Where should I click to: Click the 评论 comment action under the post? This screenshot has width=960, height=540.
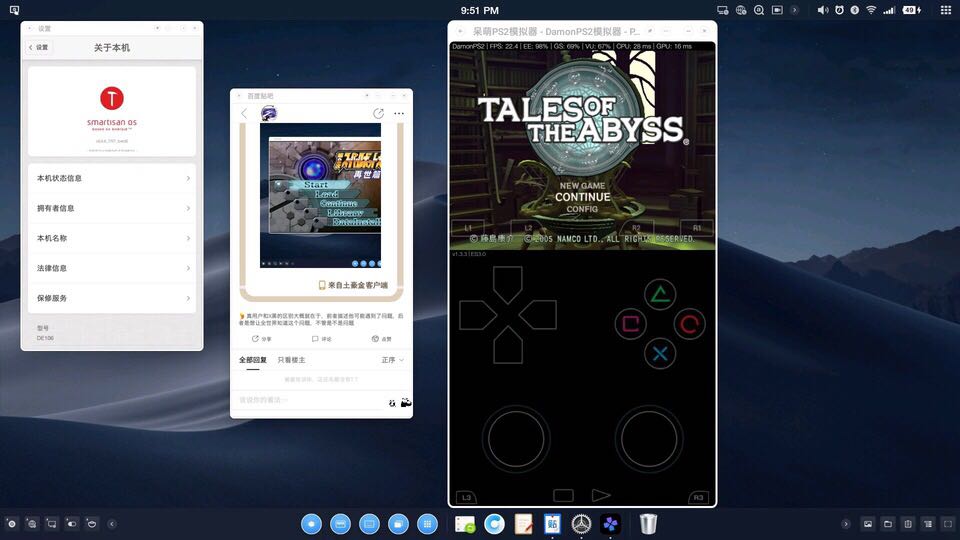(321, 339)
